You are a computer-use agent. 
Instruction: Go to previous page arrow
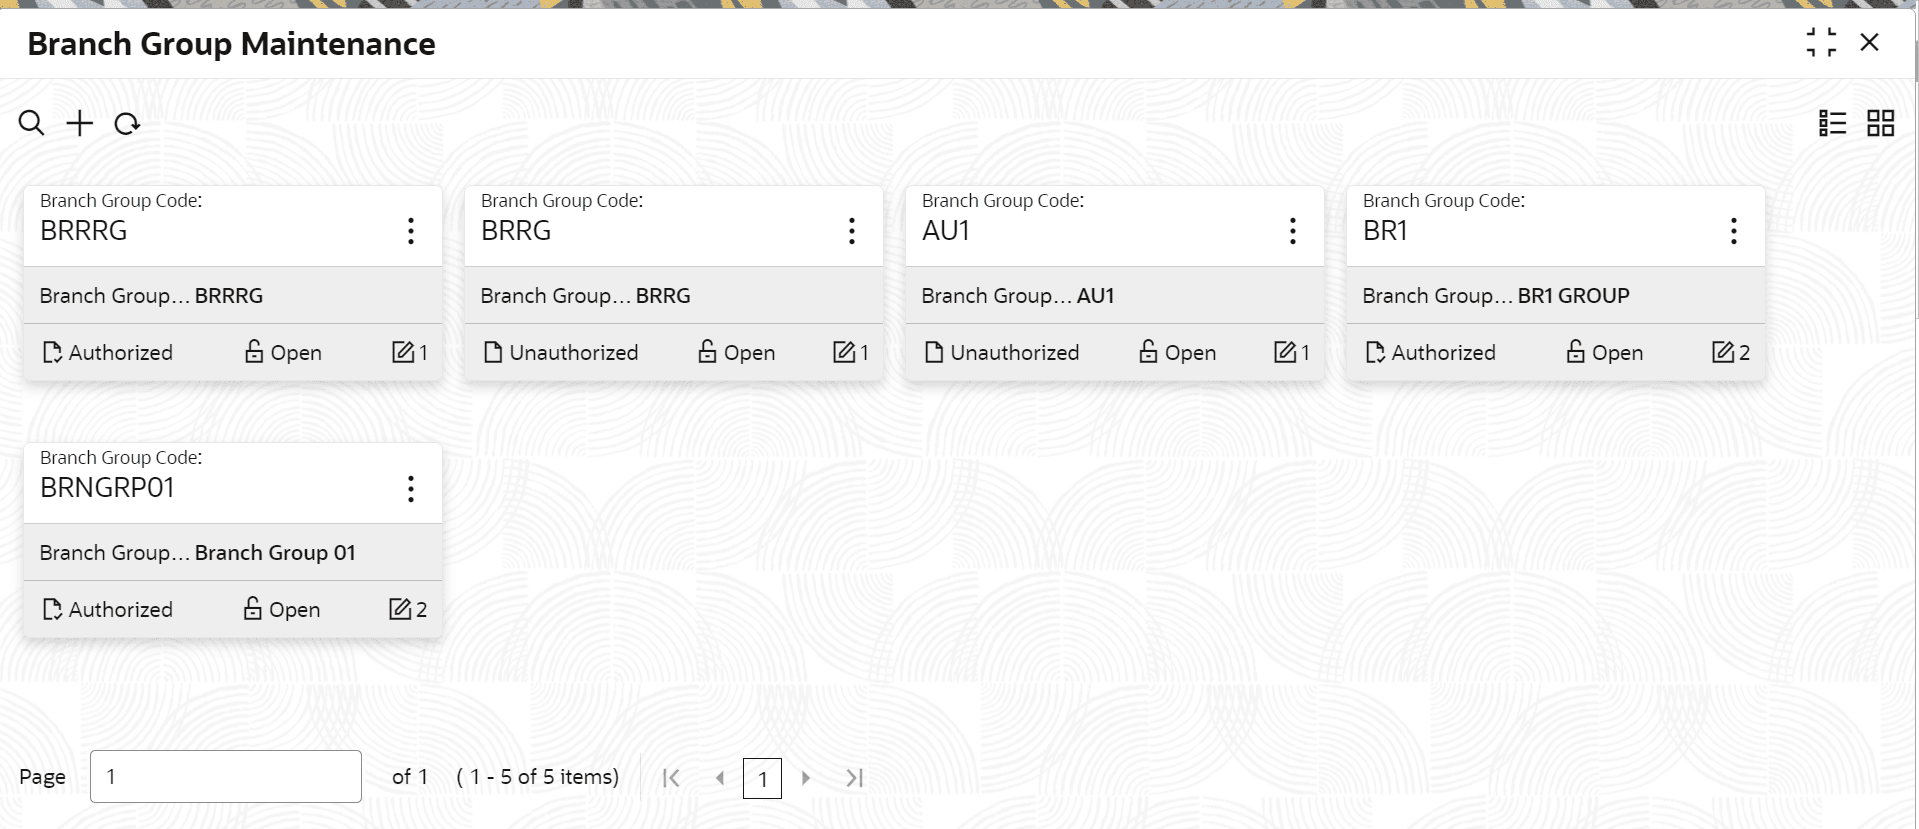[x=719, y=778]
